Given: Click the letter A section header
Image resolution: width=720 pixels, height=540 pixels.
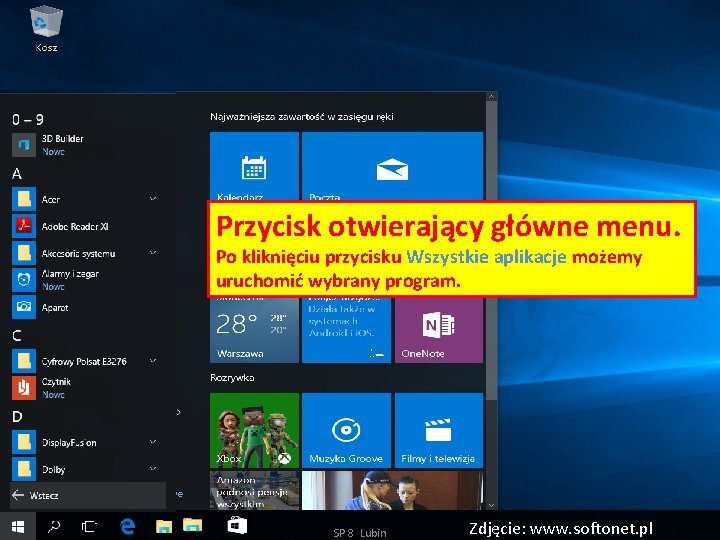Looking at the screenshot, I should [x=17, y=174].
